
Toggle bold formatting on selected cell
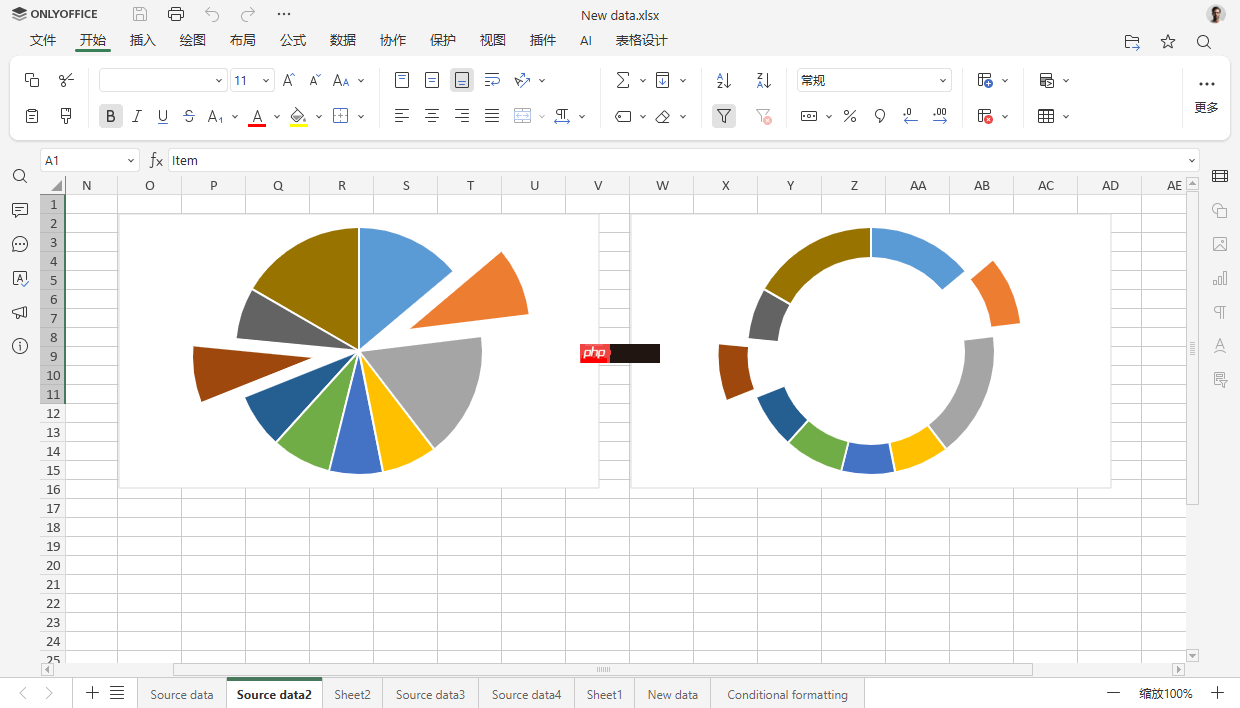[110, 116]
